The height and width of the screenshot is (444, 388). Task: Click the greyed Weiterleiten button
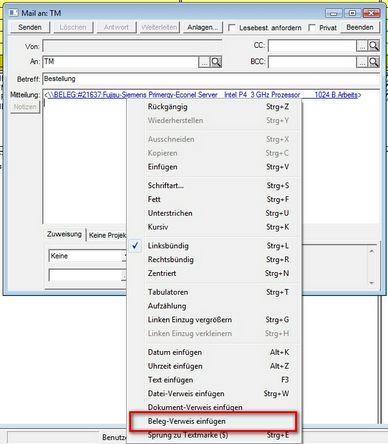click(x=159, y=27)
